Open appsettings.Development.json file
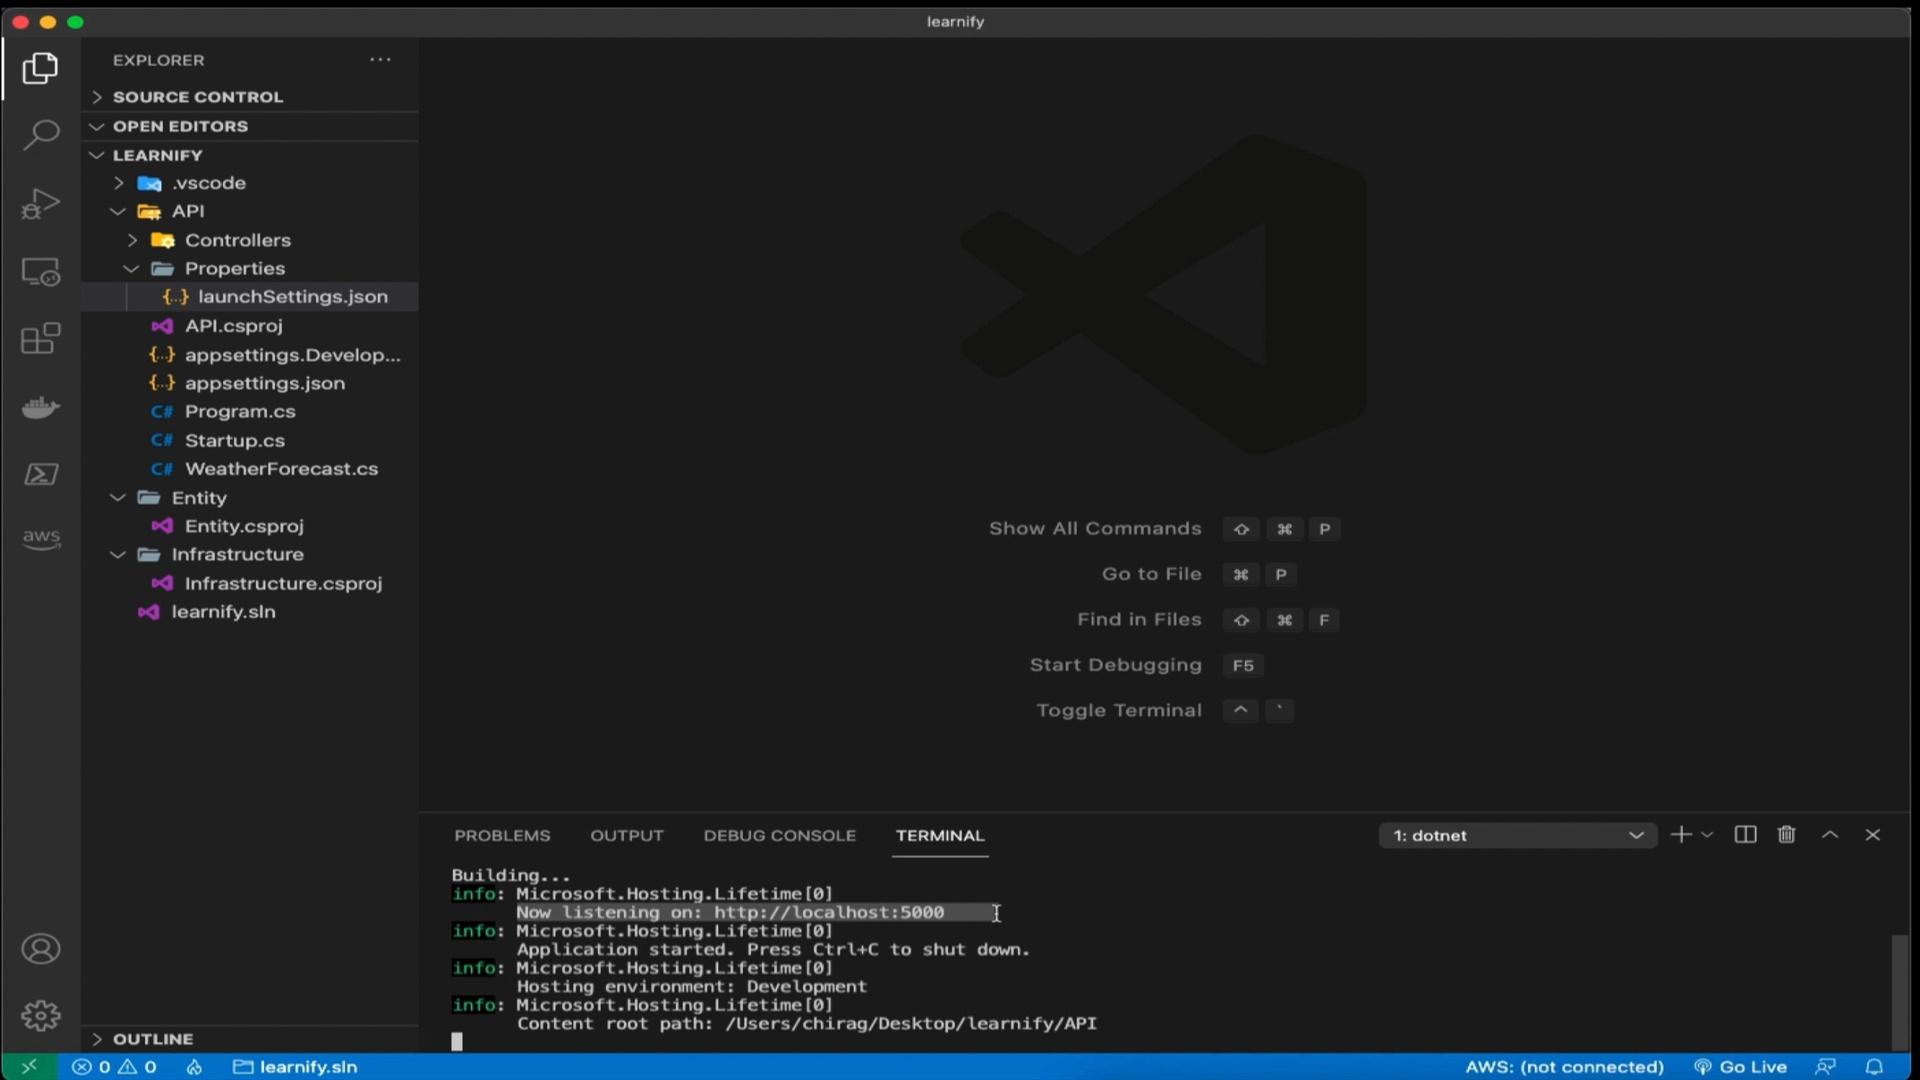This screenshot has width=1920, height=1080. (250, 355)
